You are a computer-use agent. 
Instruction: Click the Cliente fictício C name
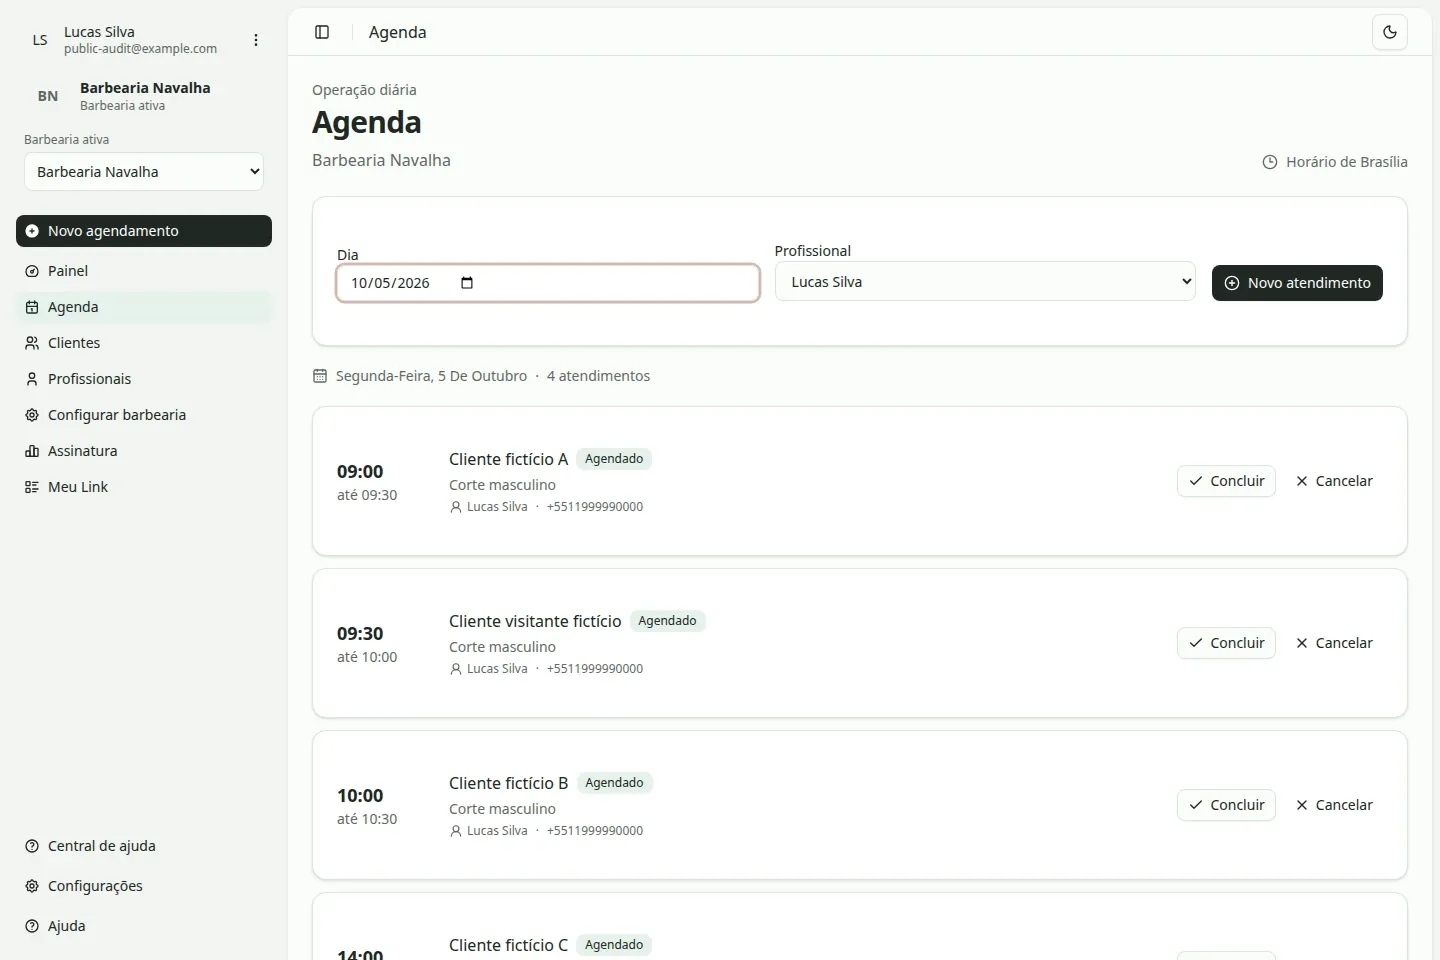coord(508,945)
